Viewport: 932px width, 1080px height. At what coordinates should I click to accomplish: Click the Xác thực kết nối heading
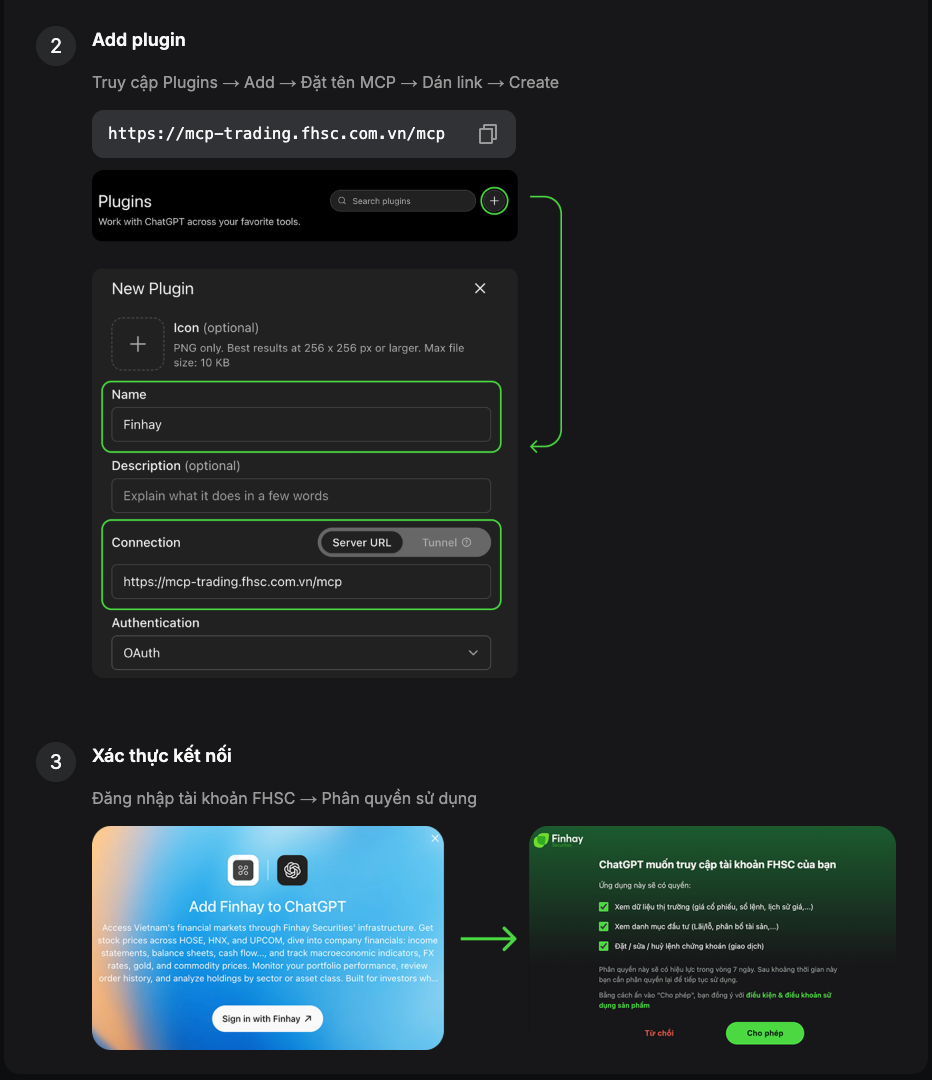[162, 756]
